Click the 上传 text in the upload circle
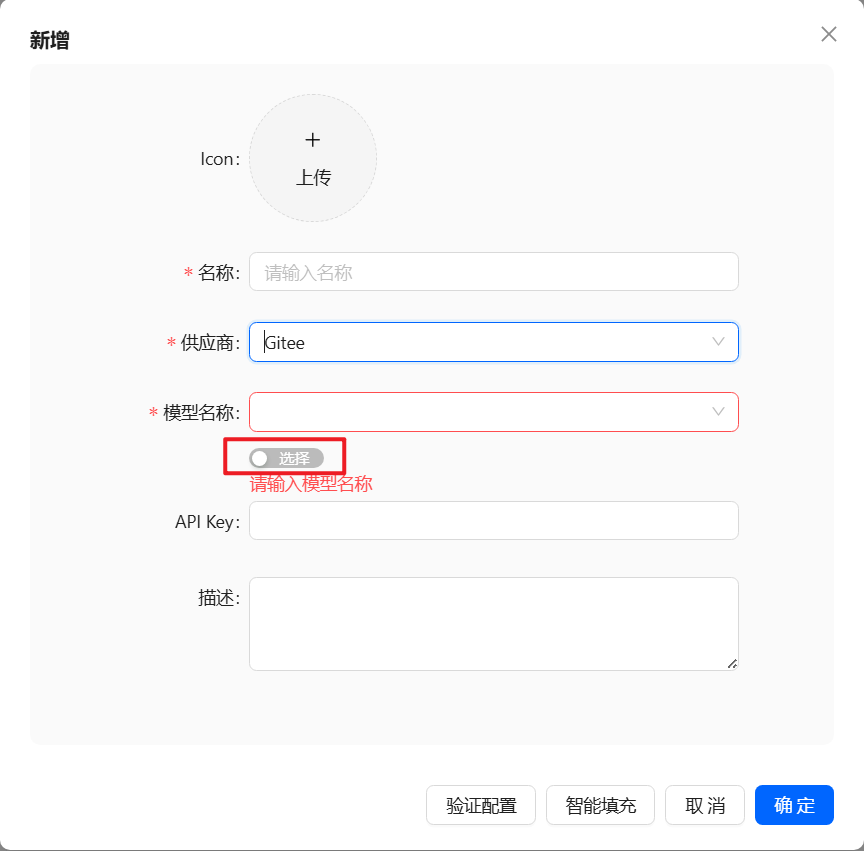The height and width of the screenshot is (851, 864). pyautogui.click(x=313, y=178)
